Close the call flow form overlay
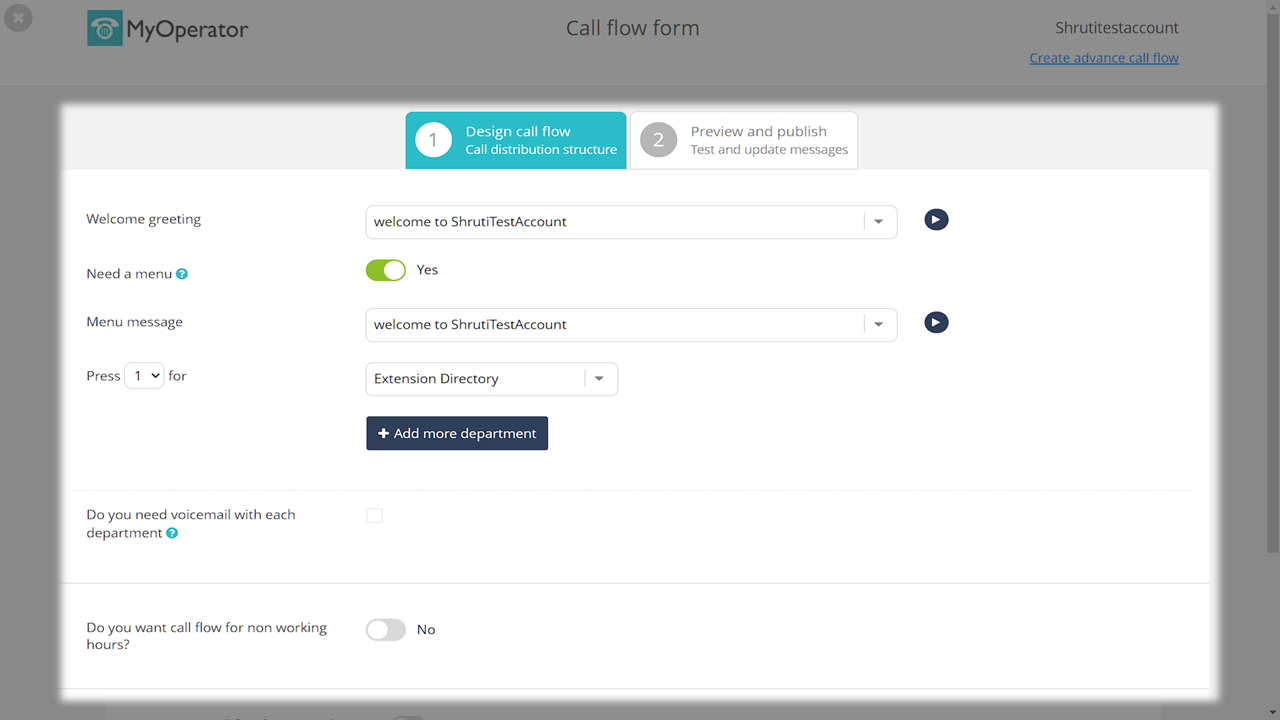The image size is (1280, 720). point(18,18)
